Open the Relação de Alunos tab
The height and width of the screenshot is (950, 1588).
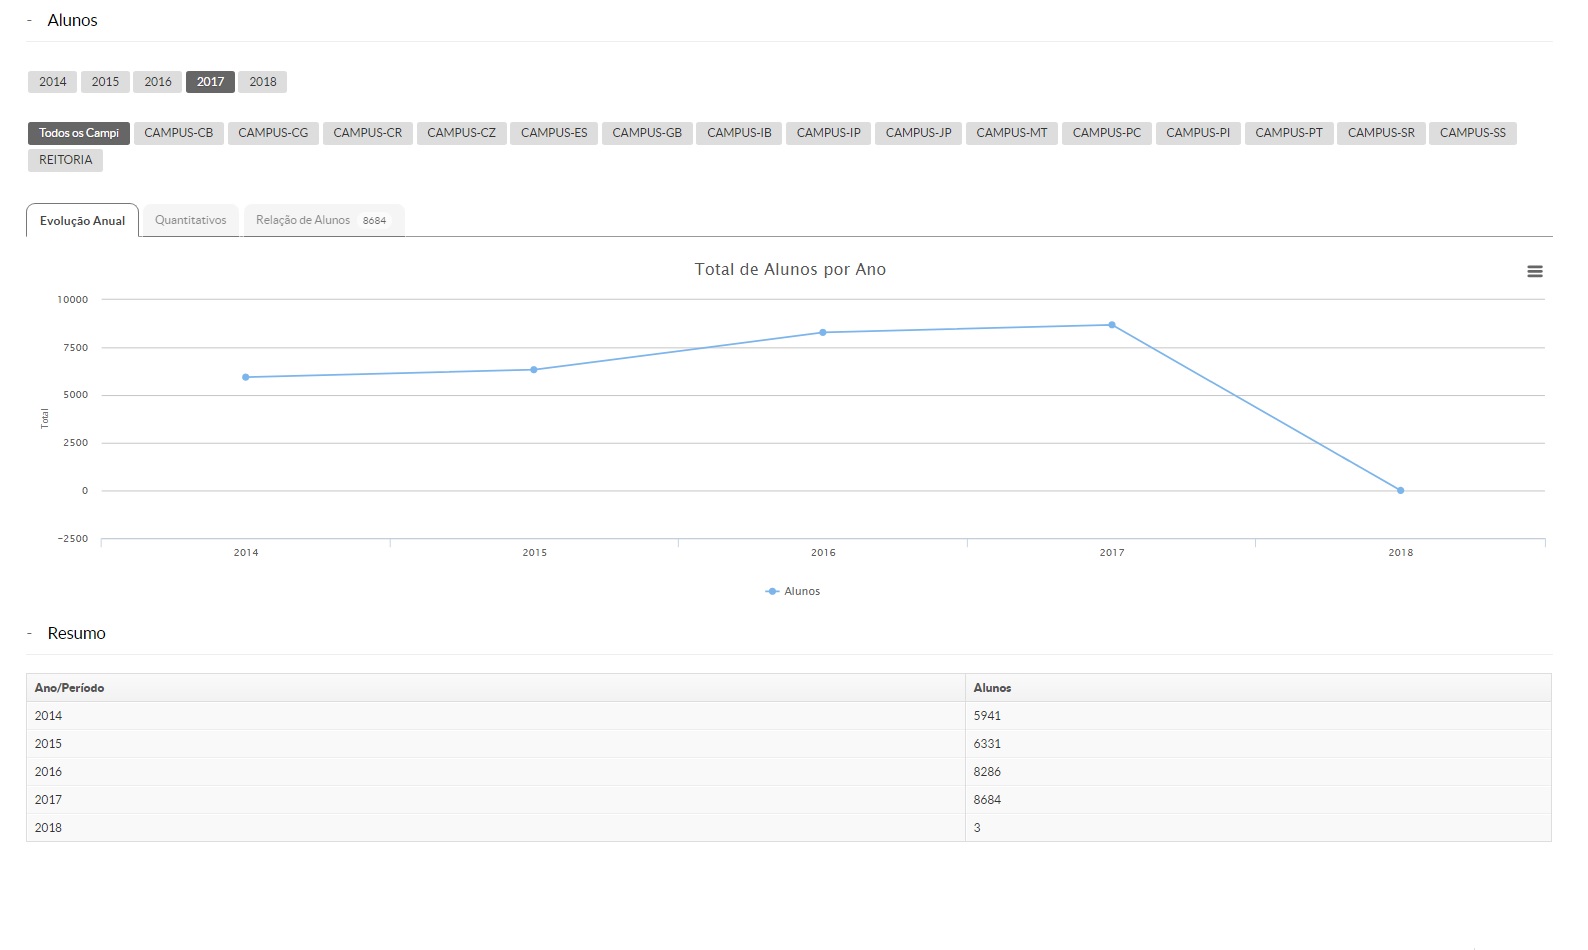322,221
